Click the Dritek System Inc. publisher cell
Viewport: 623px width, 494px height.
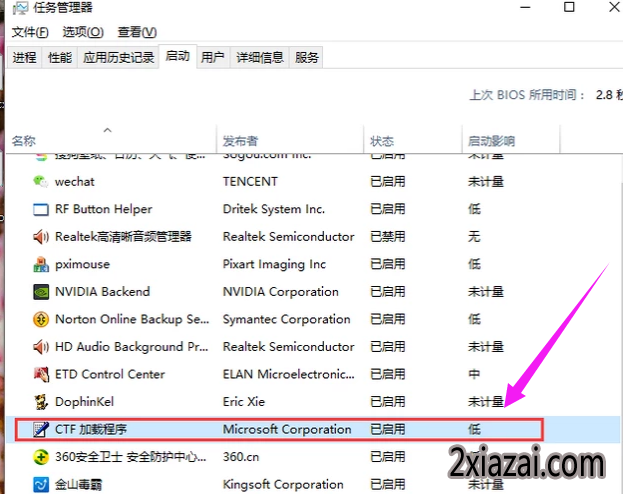click(274, 209)
